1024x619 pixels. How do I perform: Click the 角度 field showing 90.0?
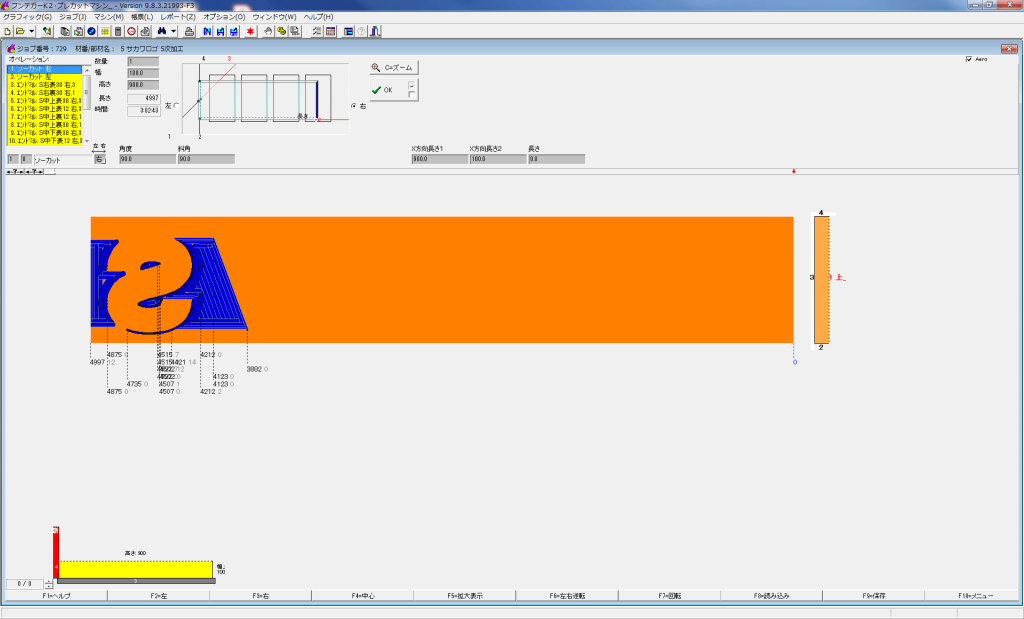tap(148, 159)
